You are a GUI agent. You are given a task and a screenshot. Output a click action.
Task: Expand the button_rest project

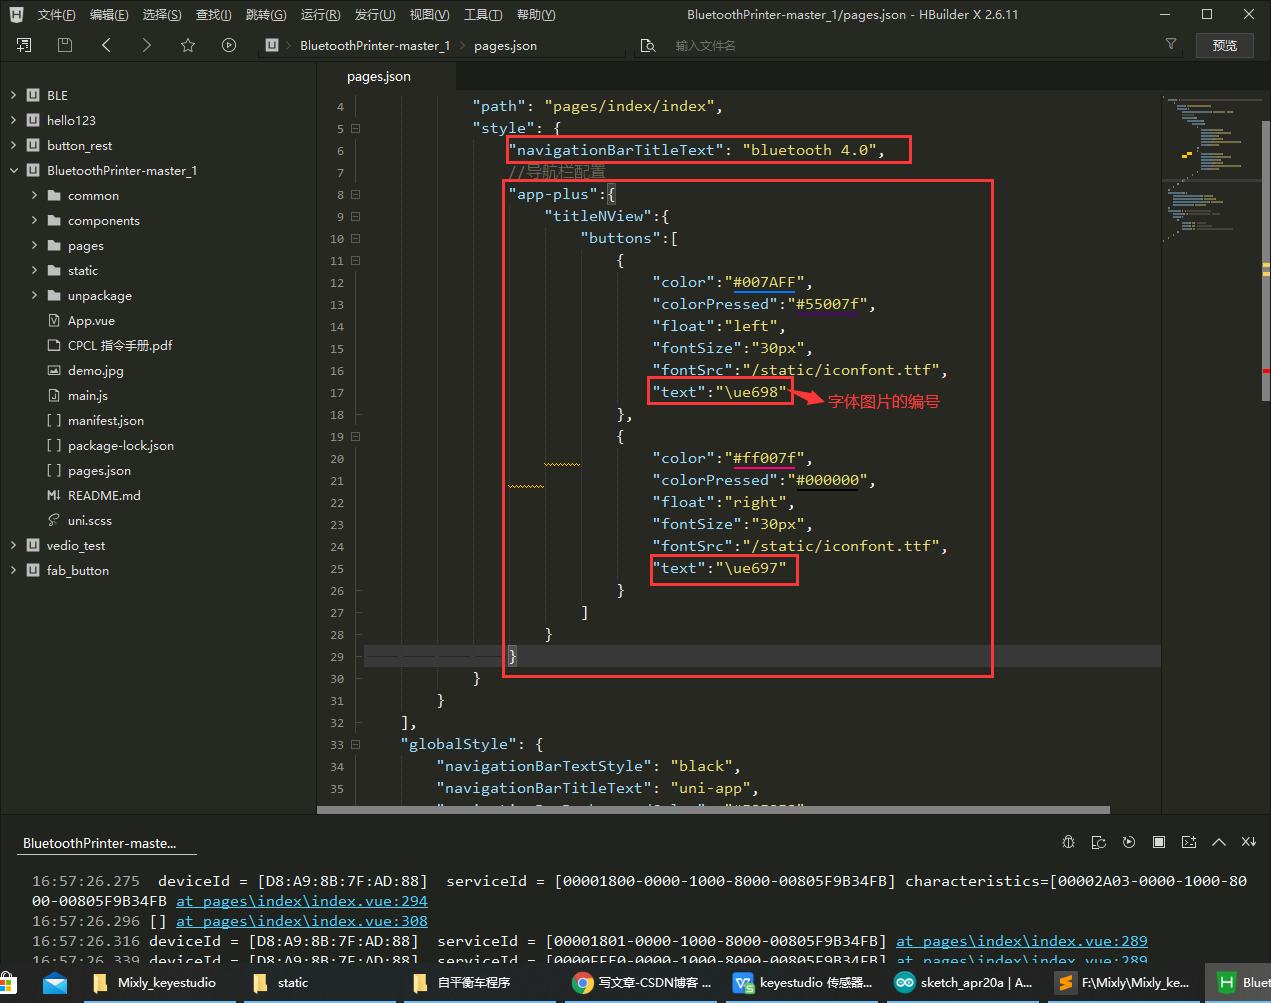(13, 145)
